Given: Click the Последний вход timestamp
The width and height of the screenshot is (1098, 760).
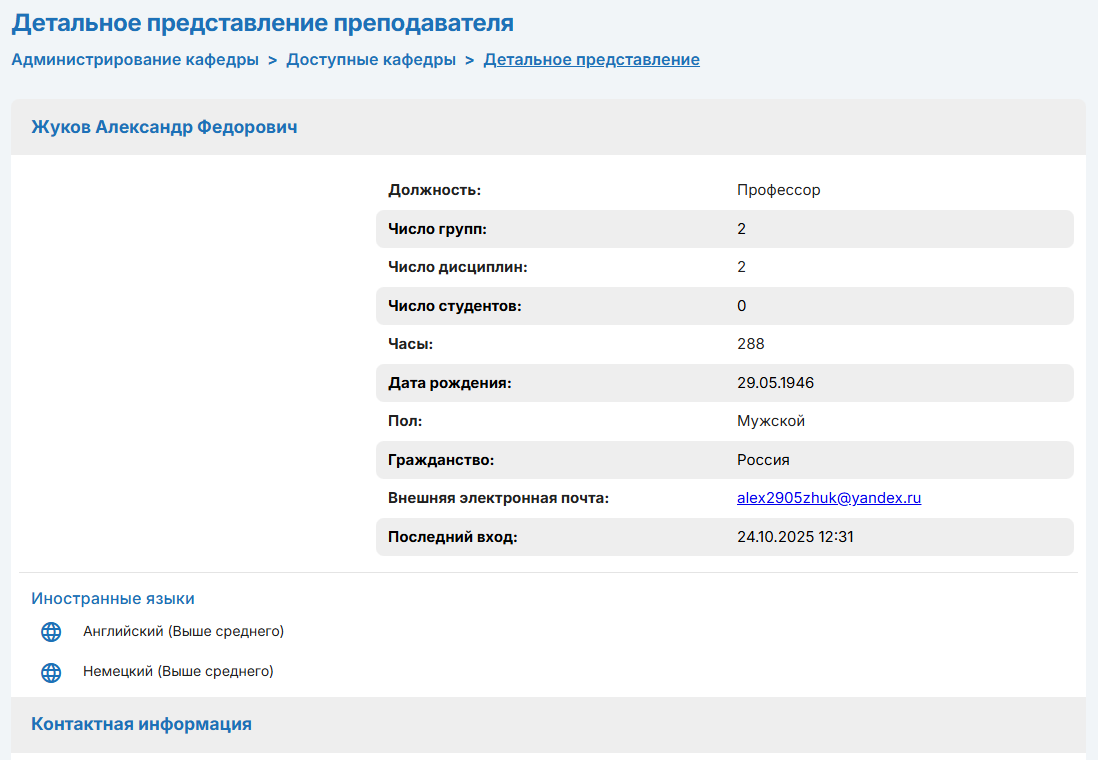Looking at the screenshot, I should coord(795,537).
